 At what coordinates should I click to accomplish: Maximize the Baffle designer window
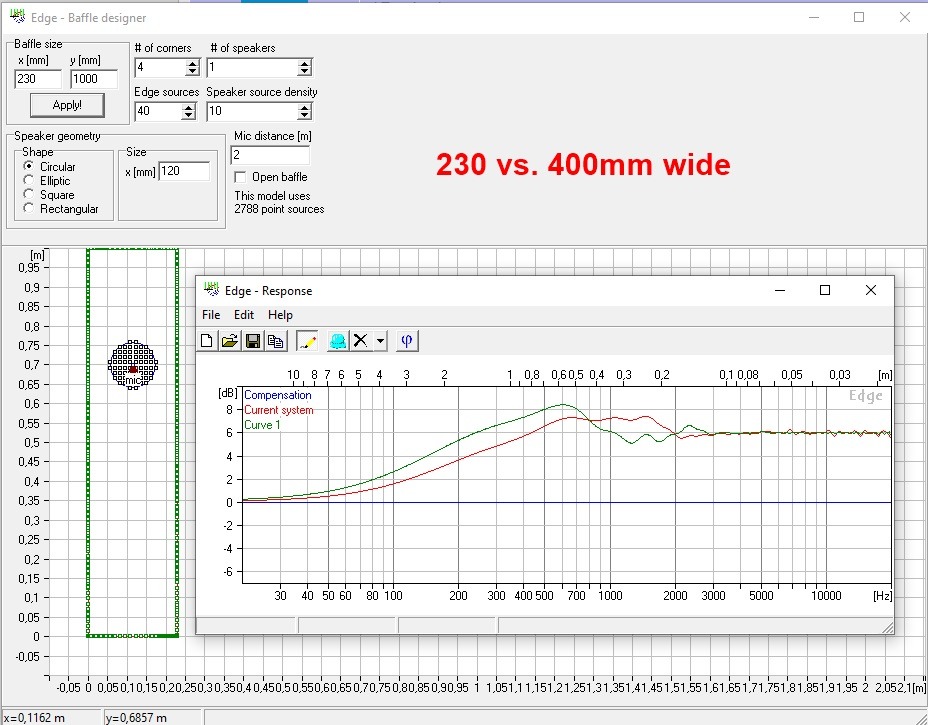[x=859, y=17]
